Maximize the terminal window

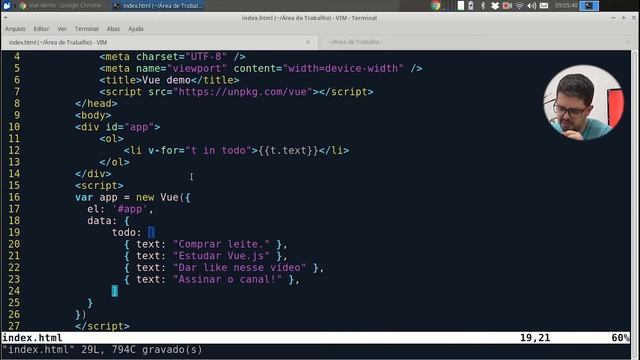[x=624, y=18]
